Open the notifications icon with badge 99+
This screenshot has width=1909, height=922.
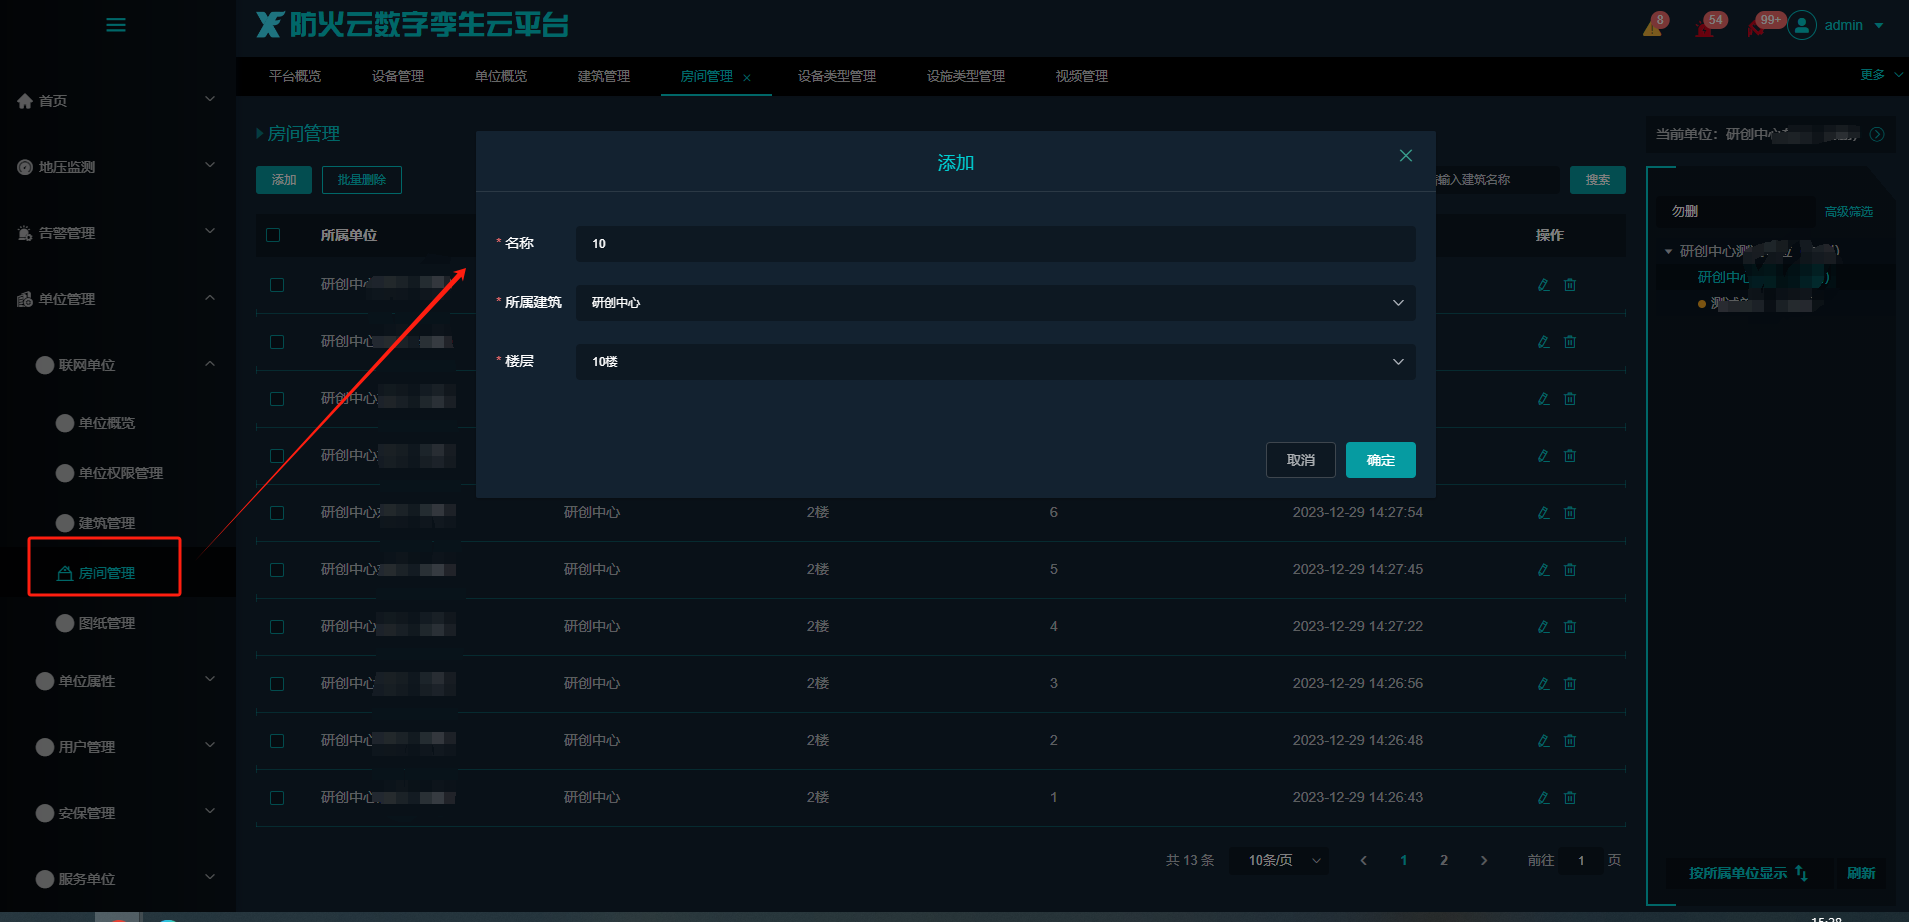click(1756, 27)
